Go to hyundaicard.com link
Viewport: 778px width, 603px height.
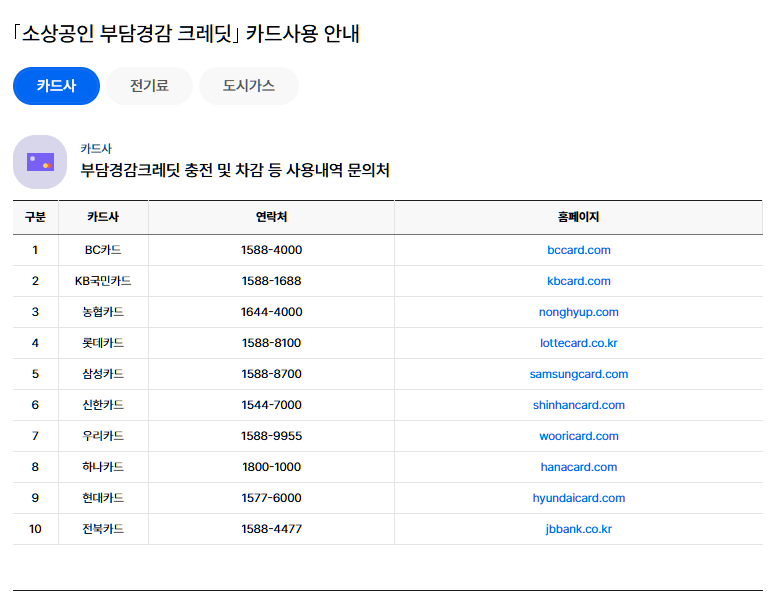pyautogui.click(x=579, y=498)
